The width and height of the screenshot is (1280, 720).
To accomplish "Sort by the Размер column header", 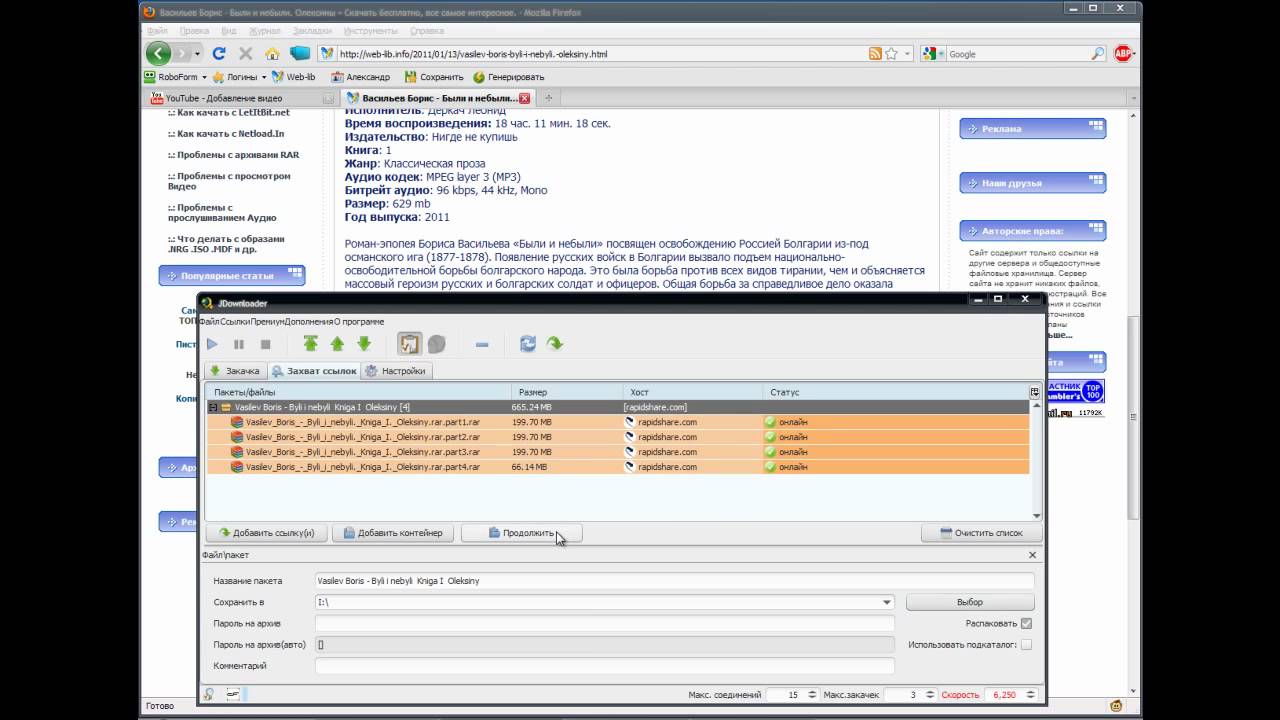I will click(566, 392).
